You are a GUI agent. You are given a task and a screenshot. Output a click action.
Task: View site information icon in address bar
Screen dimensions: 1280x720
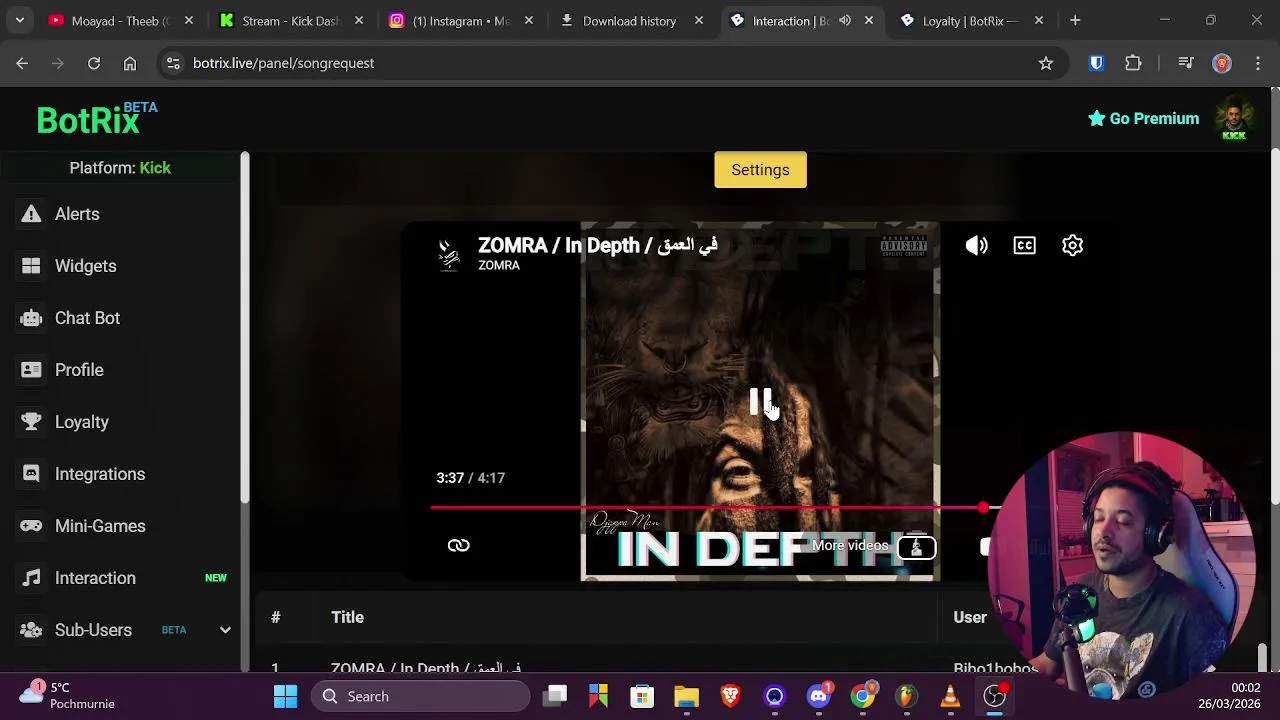point(173,63)
